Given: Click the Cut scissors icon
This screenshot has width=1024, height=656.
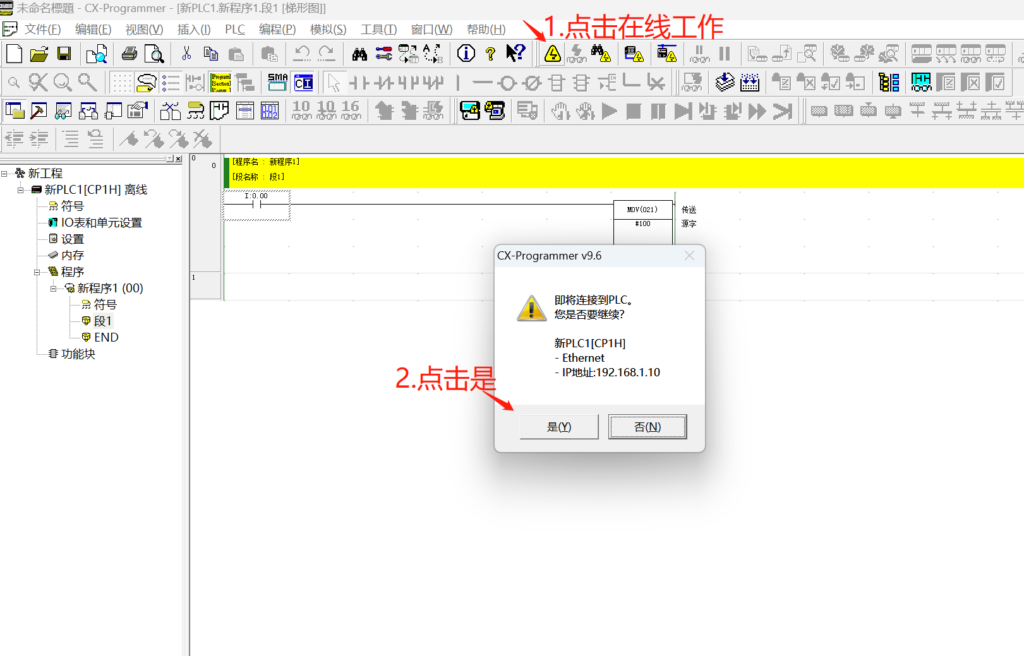Looking at the screenshot, I should 186,54.
